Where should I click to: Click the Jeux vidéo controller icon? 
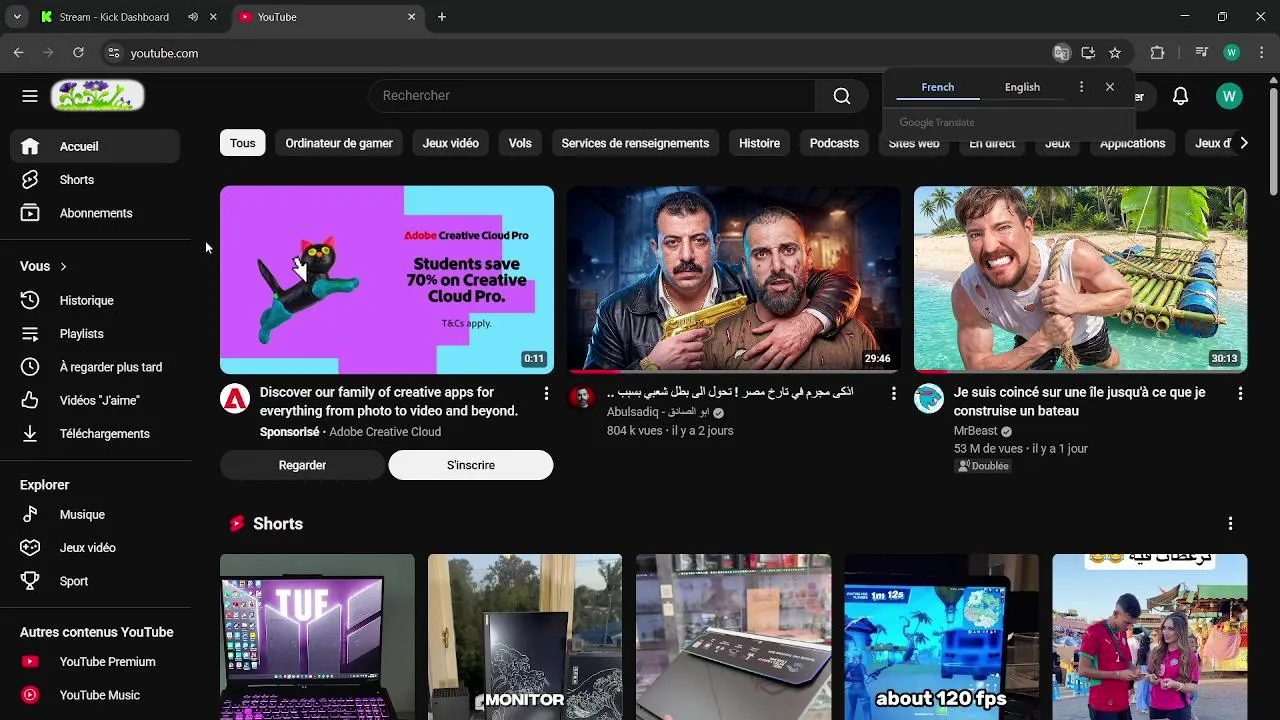[30, 548]
